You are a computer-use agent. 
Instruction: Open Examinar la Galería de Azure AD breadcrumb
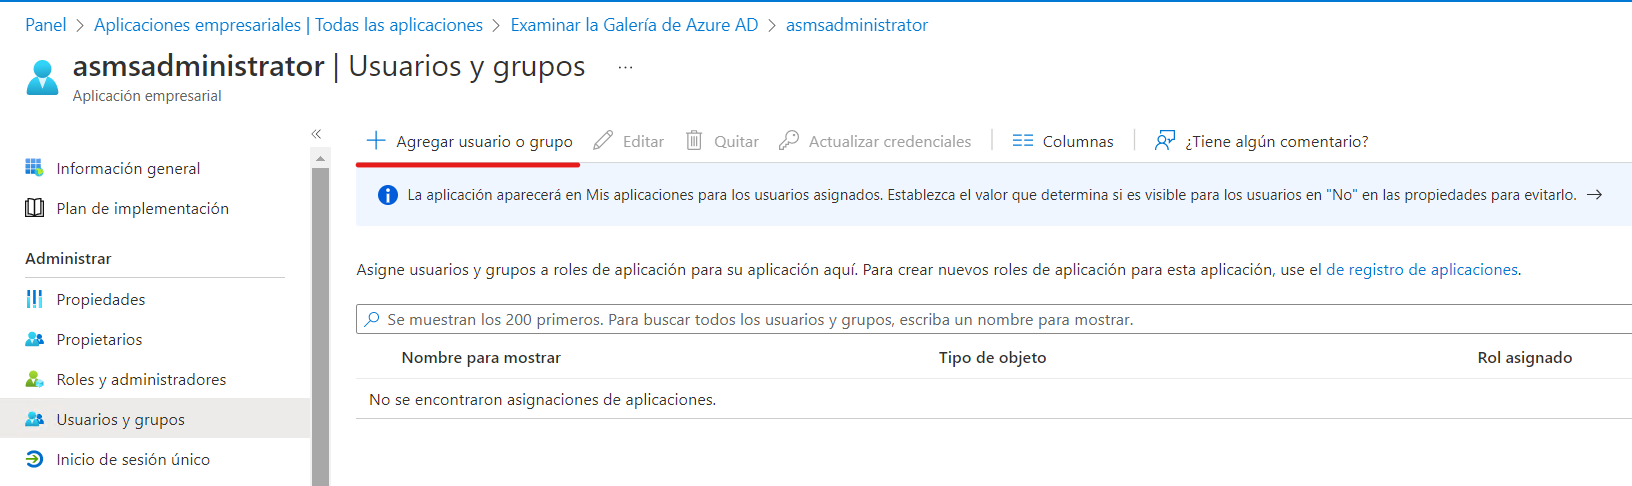click(x=634, y=25)
